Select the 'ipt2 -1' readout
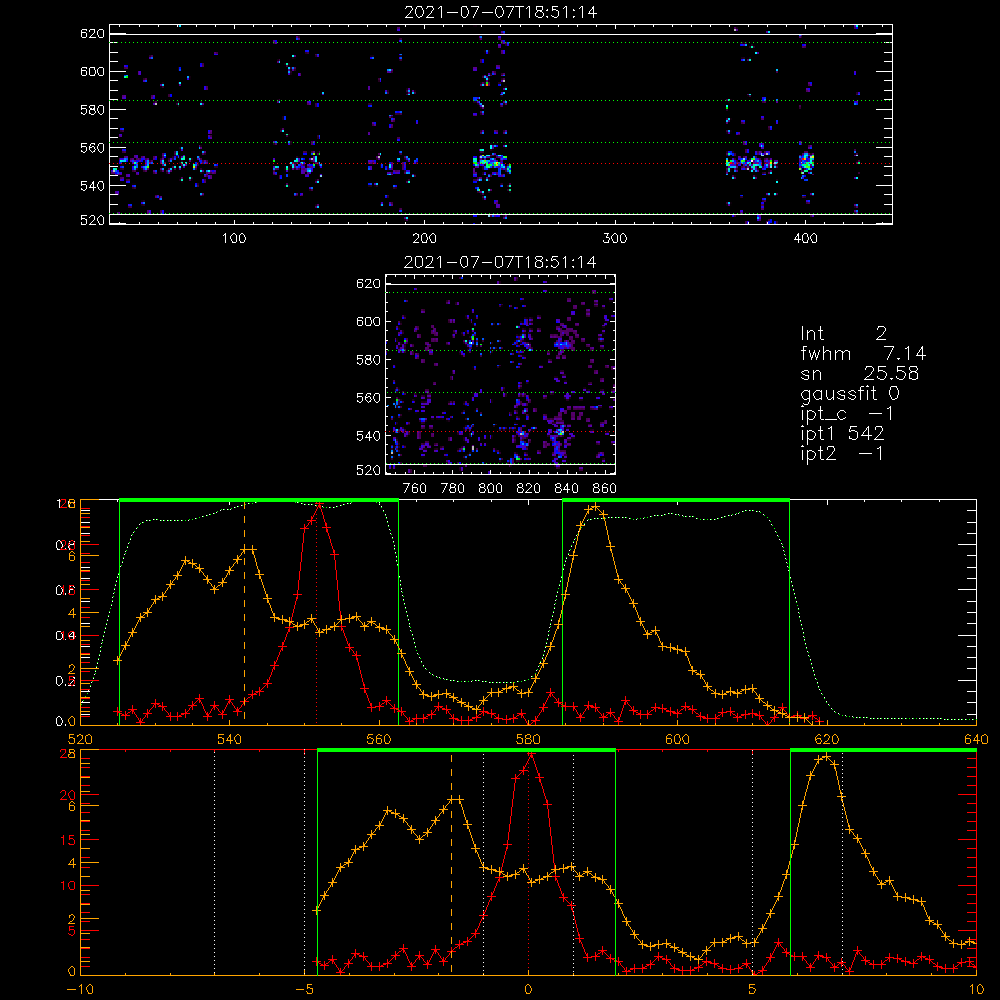Screen dimensions: 1000x1000 coord(842,453)
